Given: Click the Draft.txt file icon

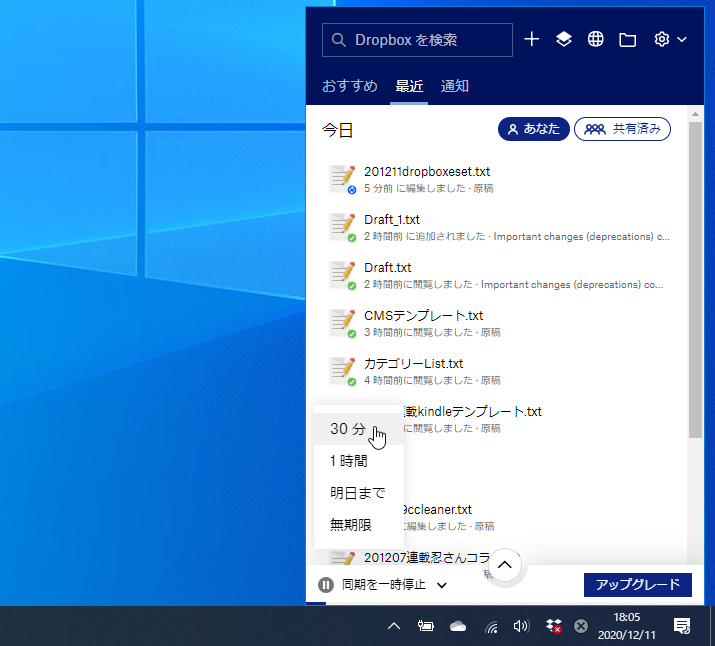Looking at the screenshot, I should 342,275.
